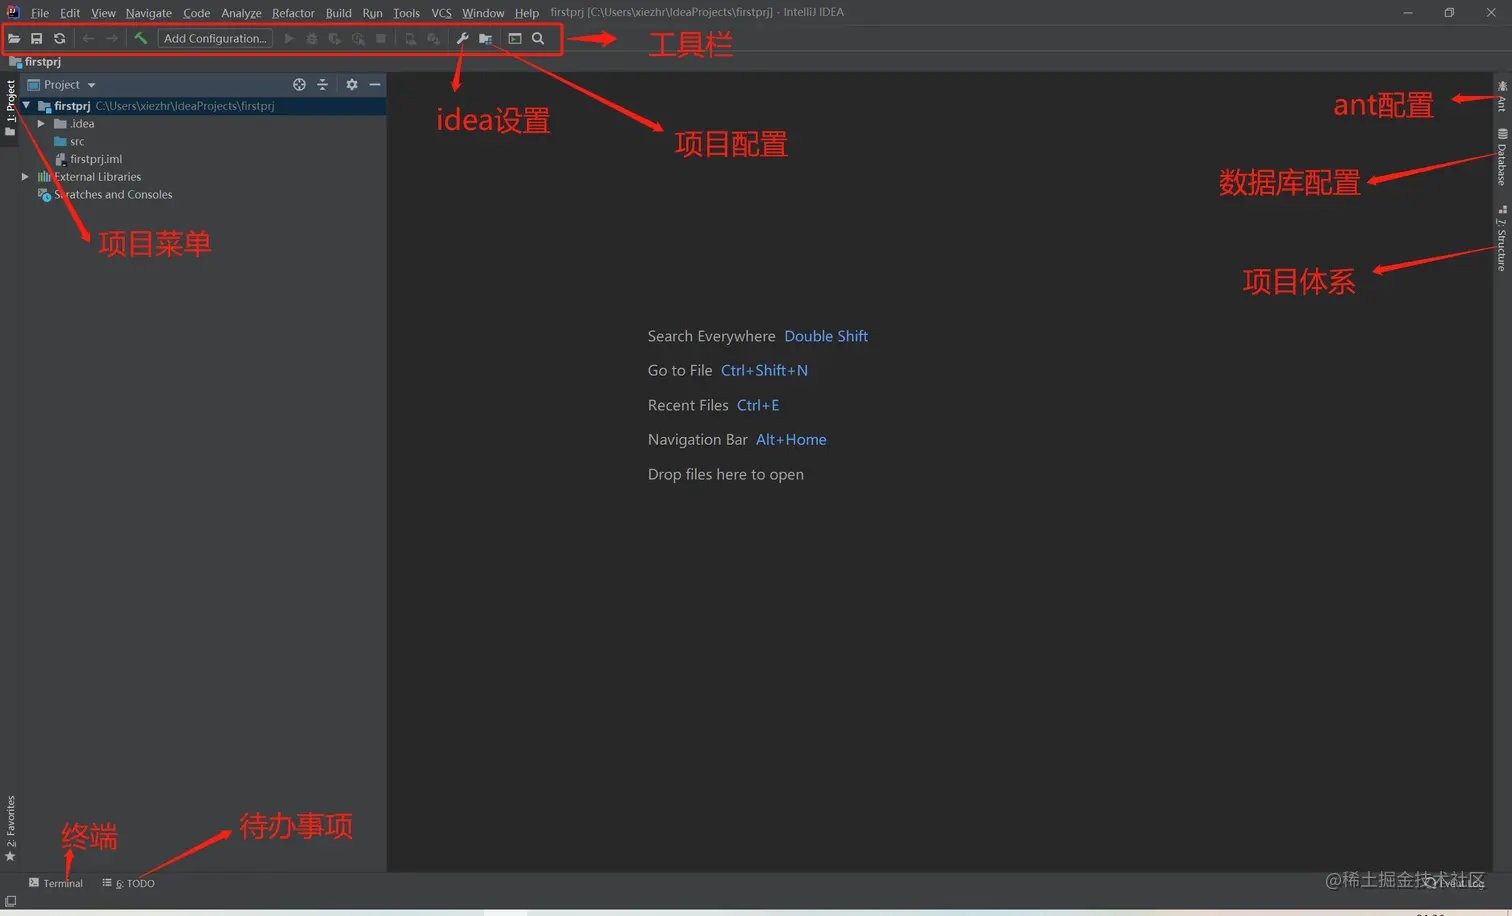Open the Refactor menu

pos(293,13)
